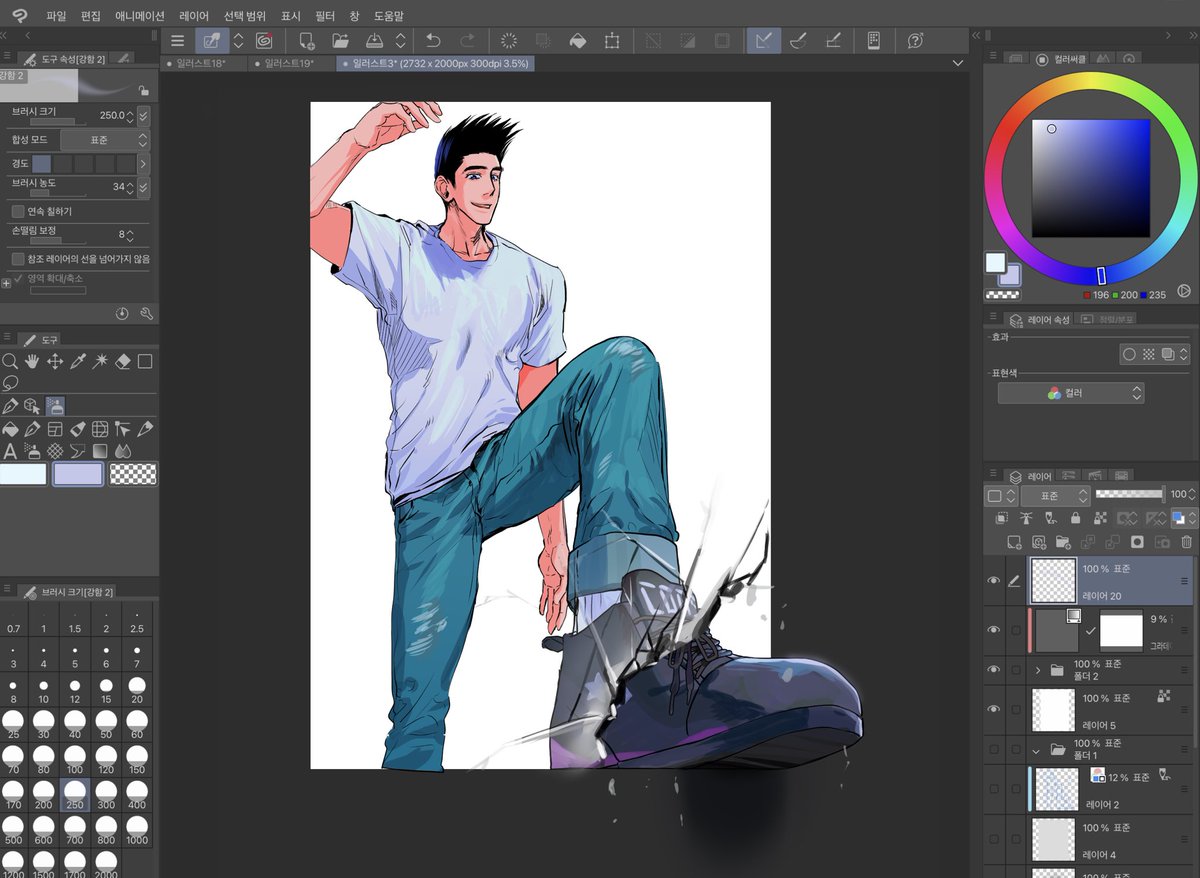Click the Undo arrow in command bar
This screenshot has width=1200, height=878.
pyautogui.click(x=433, y=40)
